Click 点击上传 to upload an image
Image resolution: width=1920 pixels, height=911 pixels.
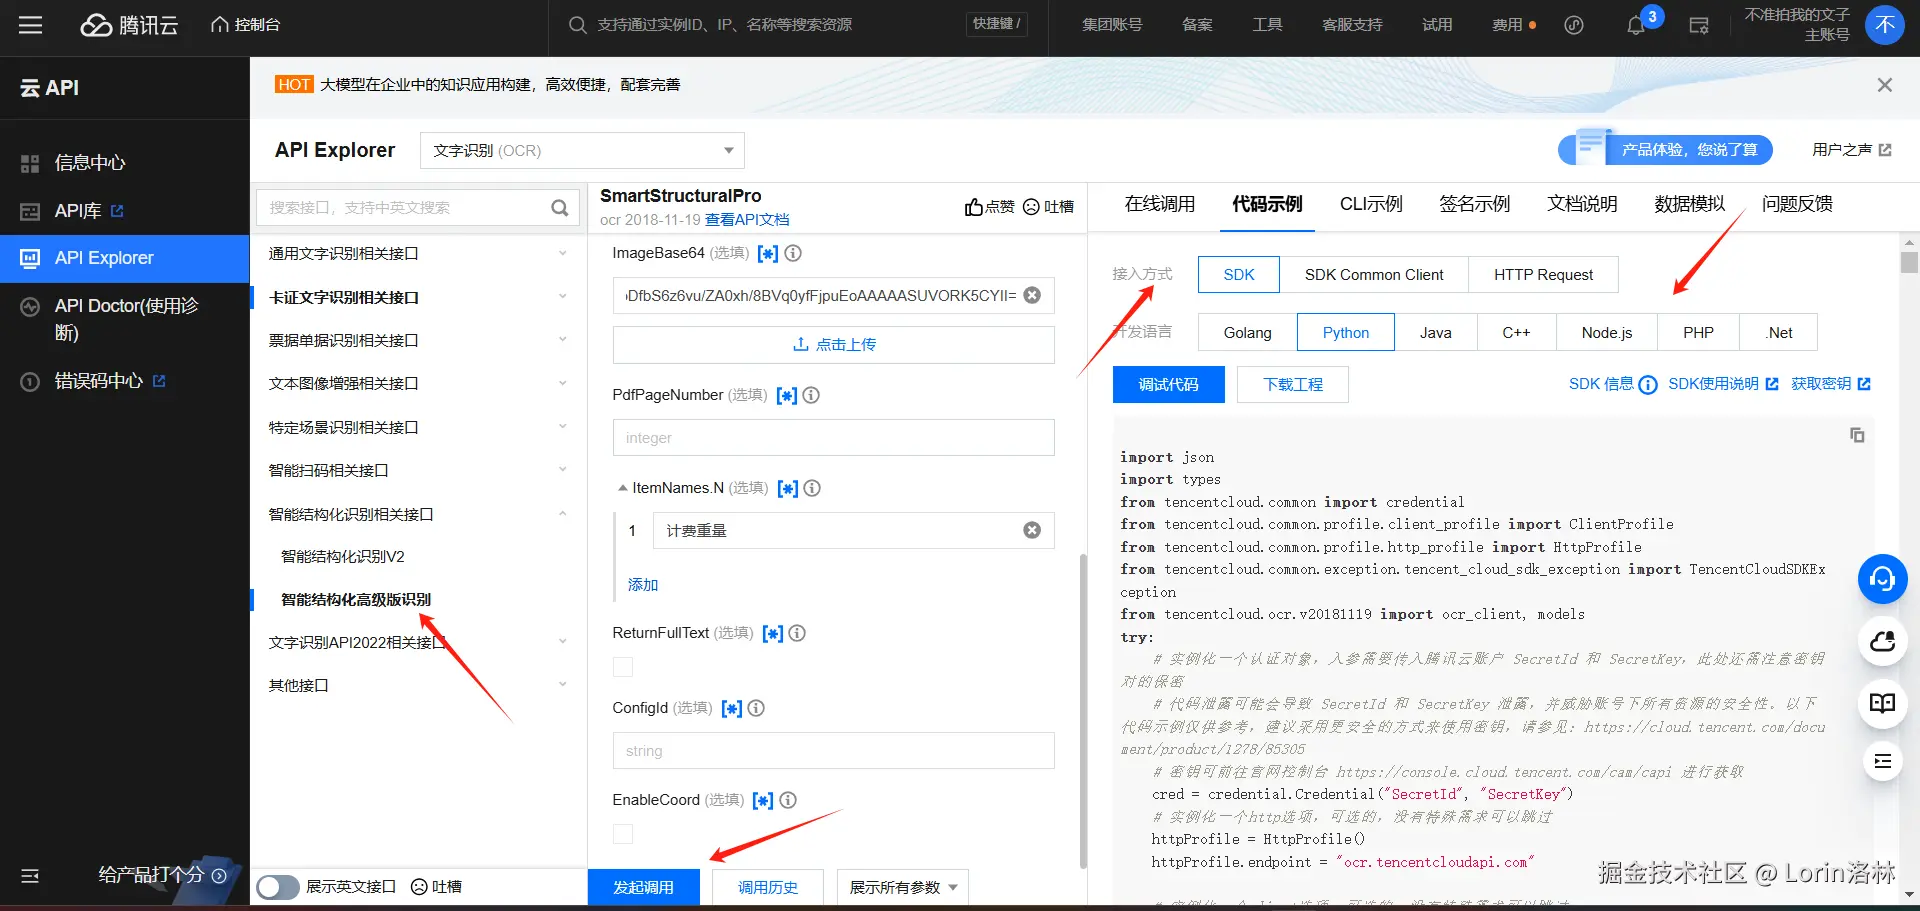point(833,345)
